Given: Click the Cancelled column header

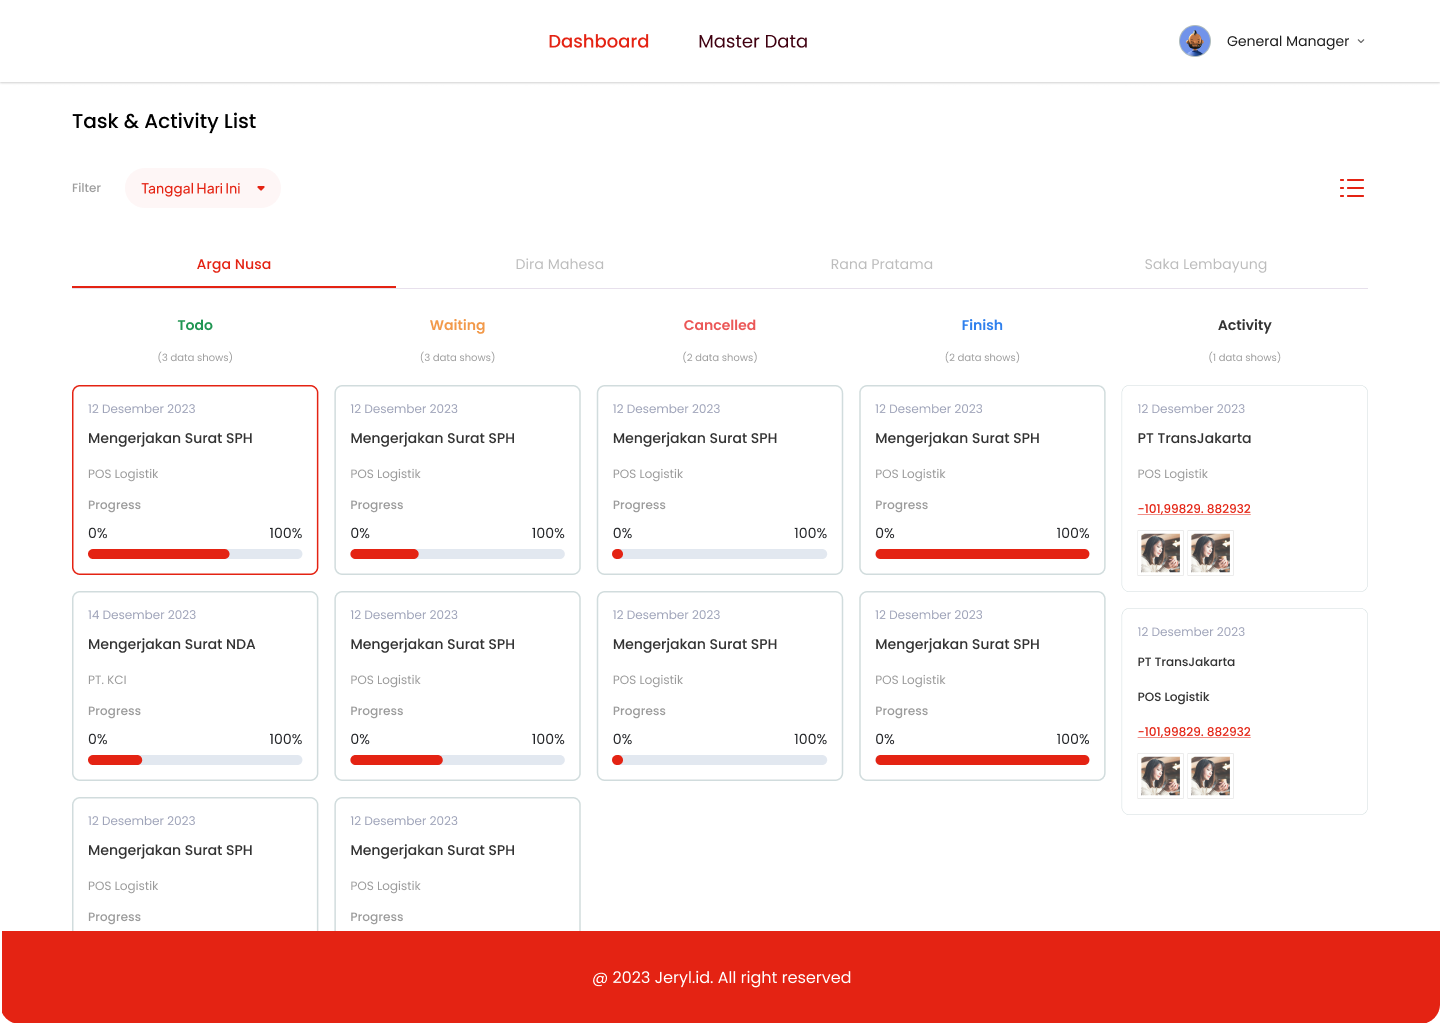Looking at the screenshot, I should point(719,325).
